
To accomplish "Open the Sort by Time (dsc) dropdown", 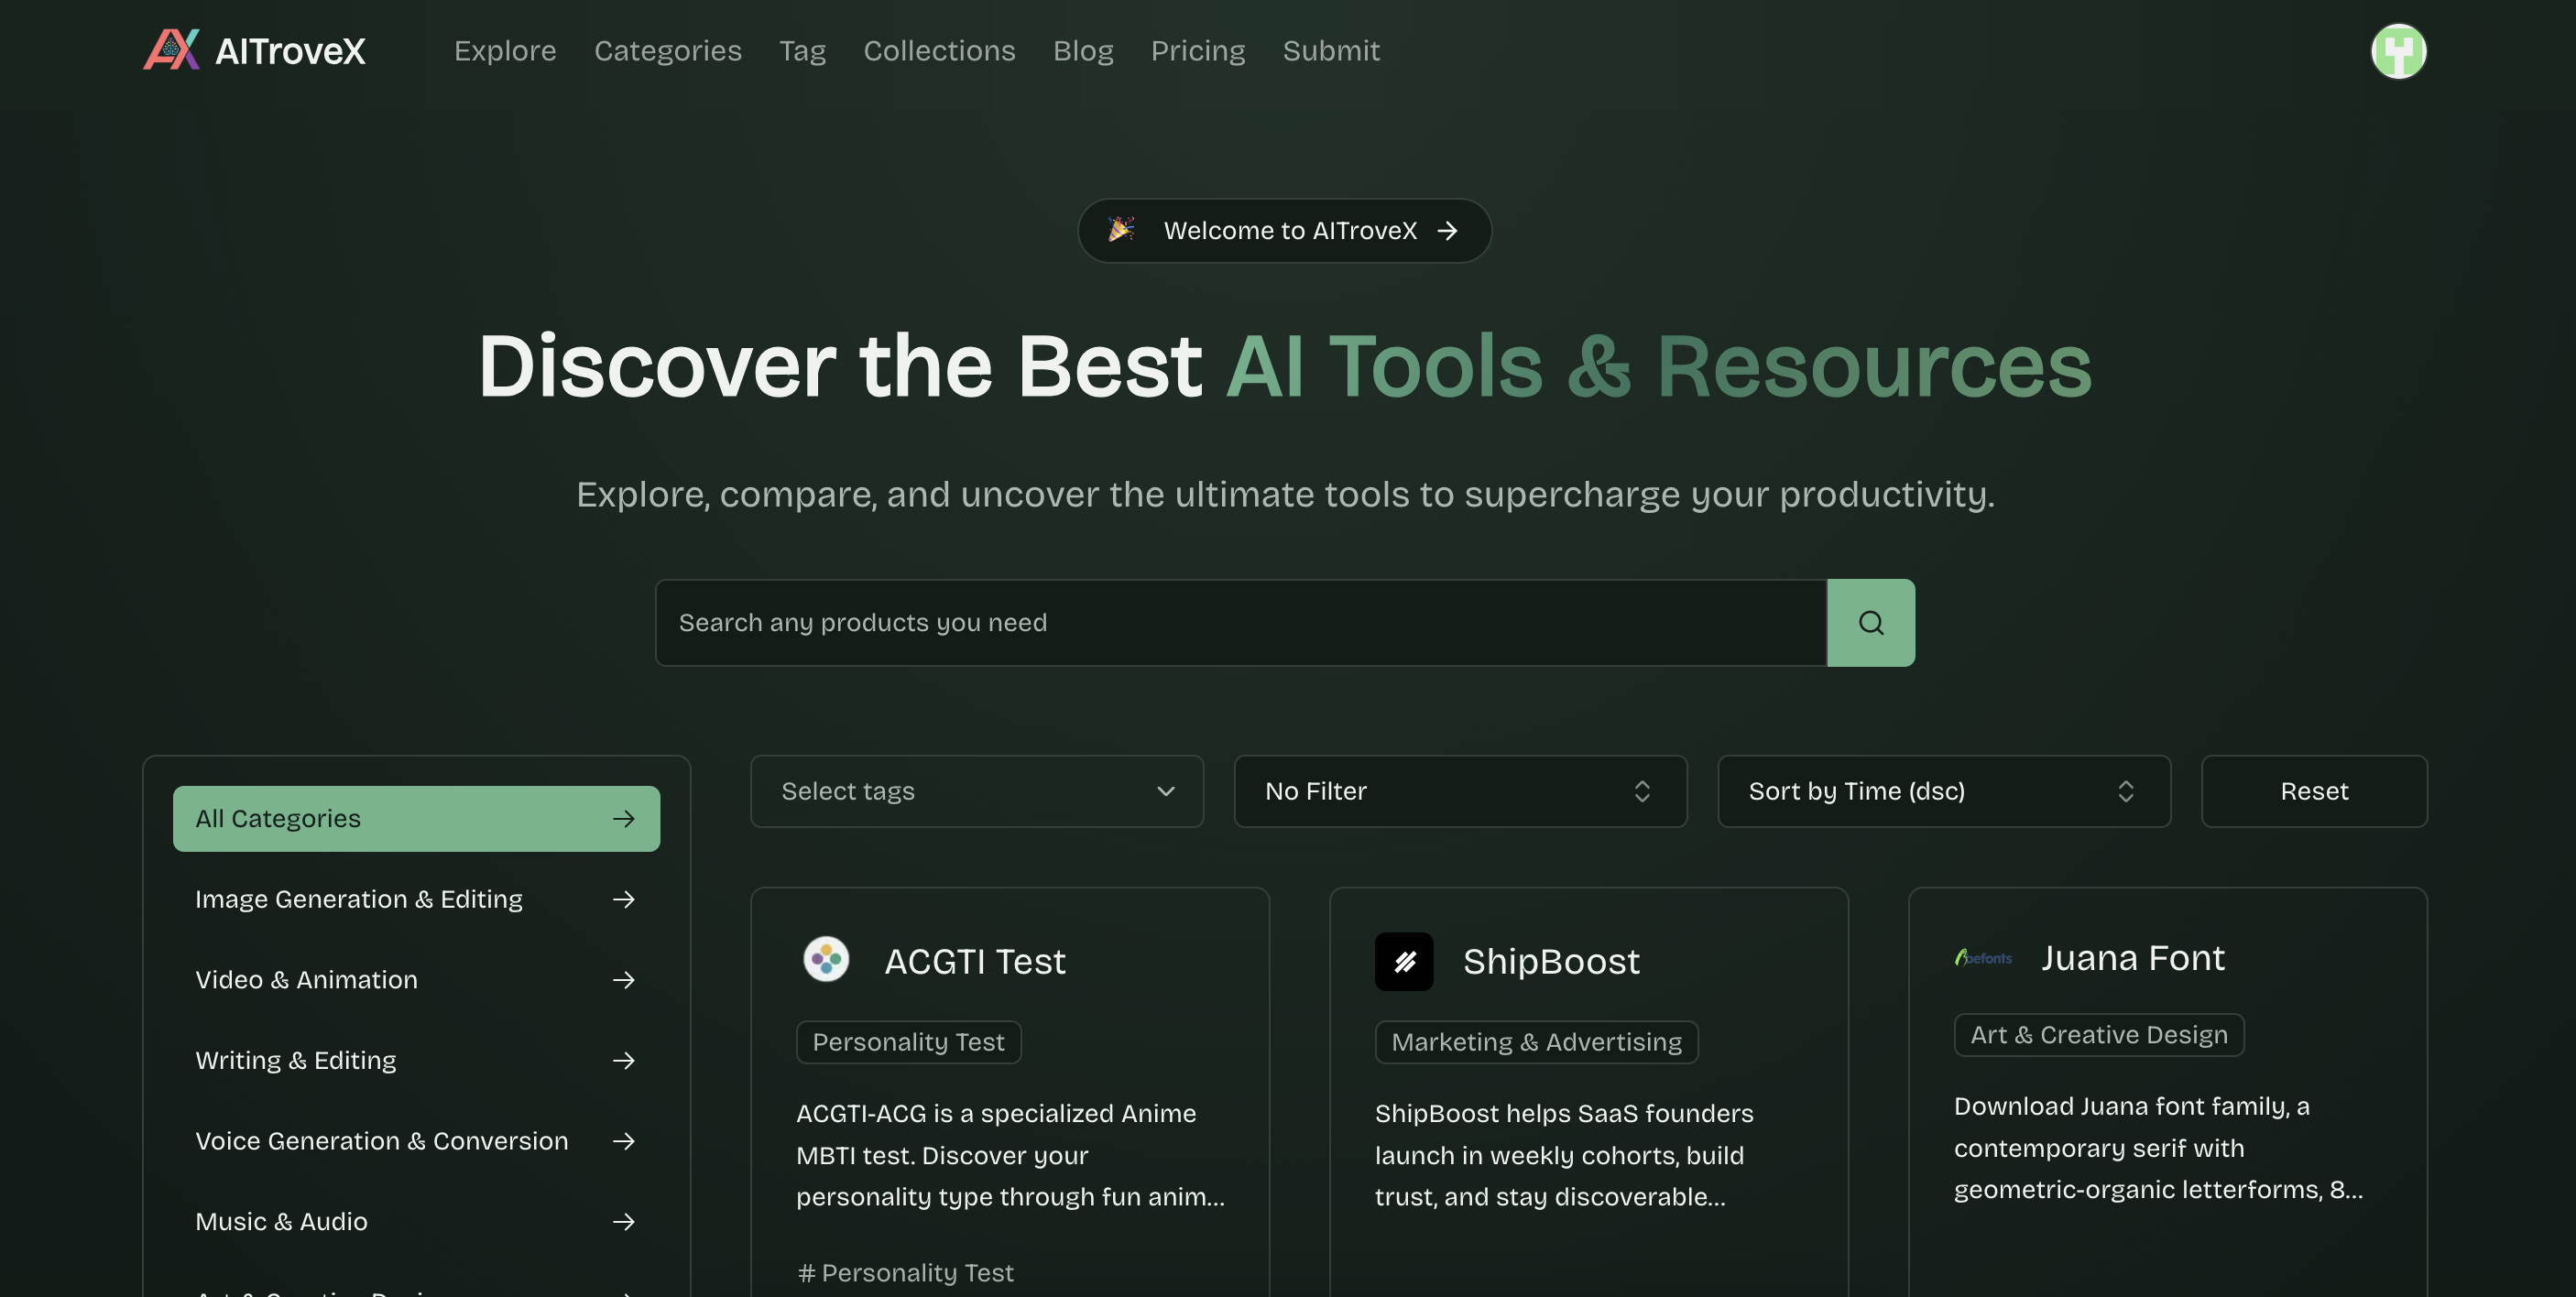I will coord(1943,791).
